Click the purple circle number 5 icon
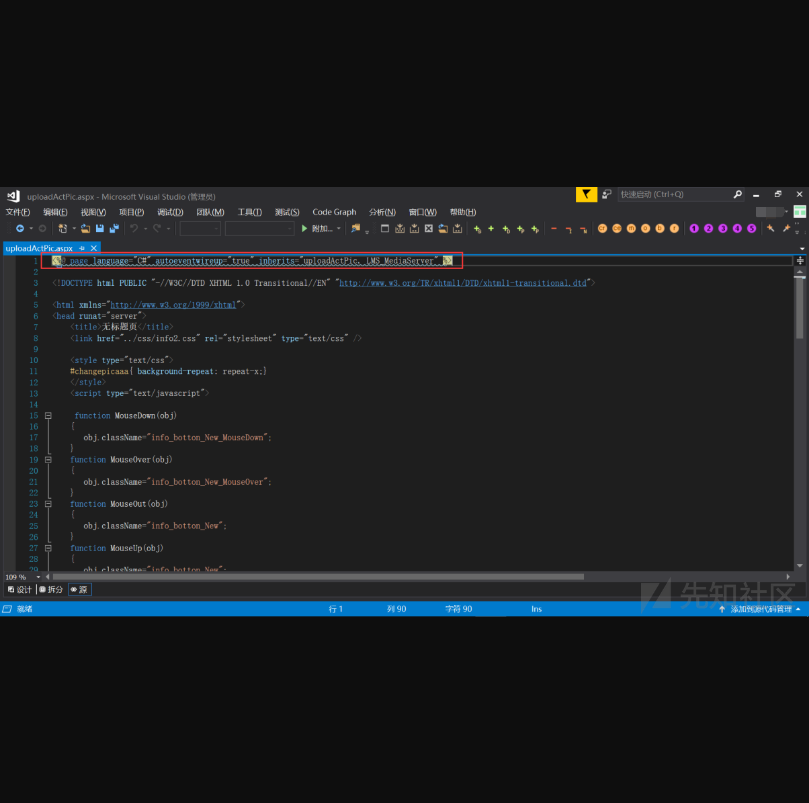The width and height of the screenshot is (809, 803). click(x=752, y=229)
